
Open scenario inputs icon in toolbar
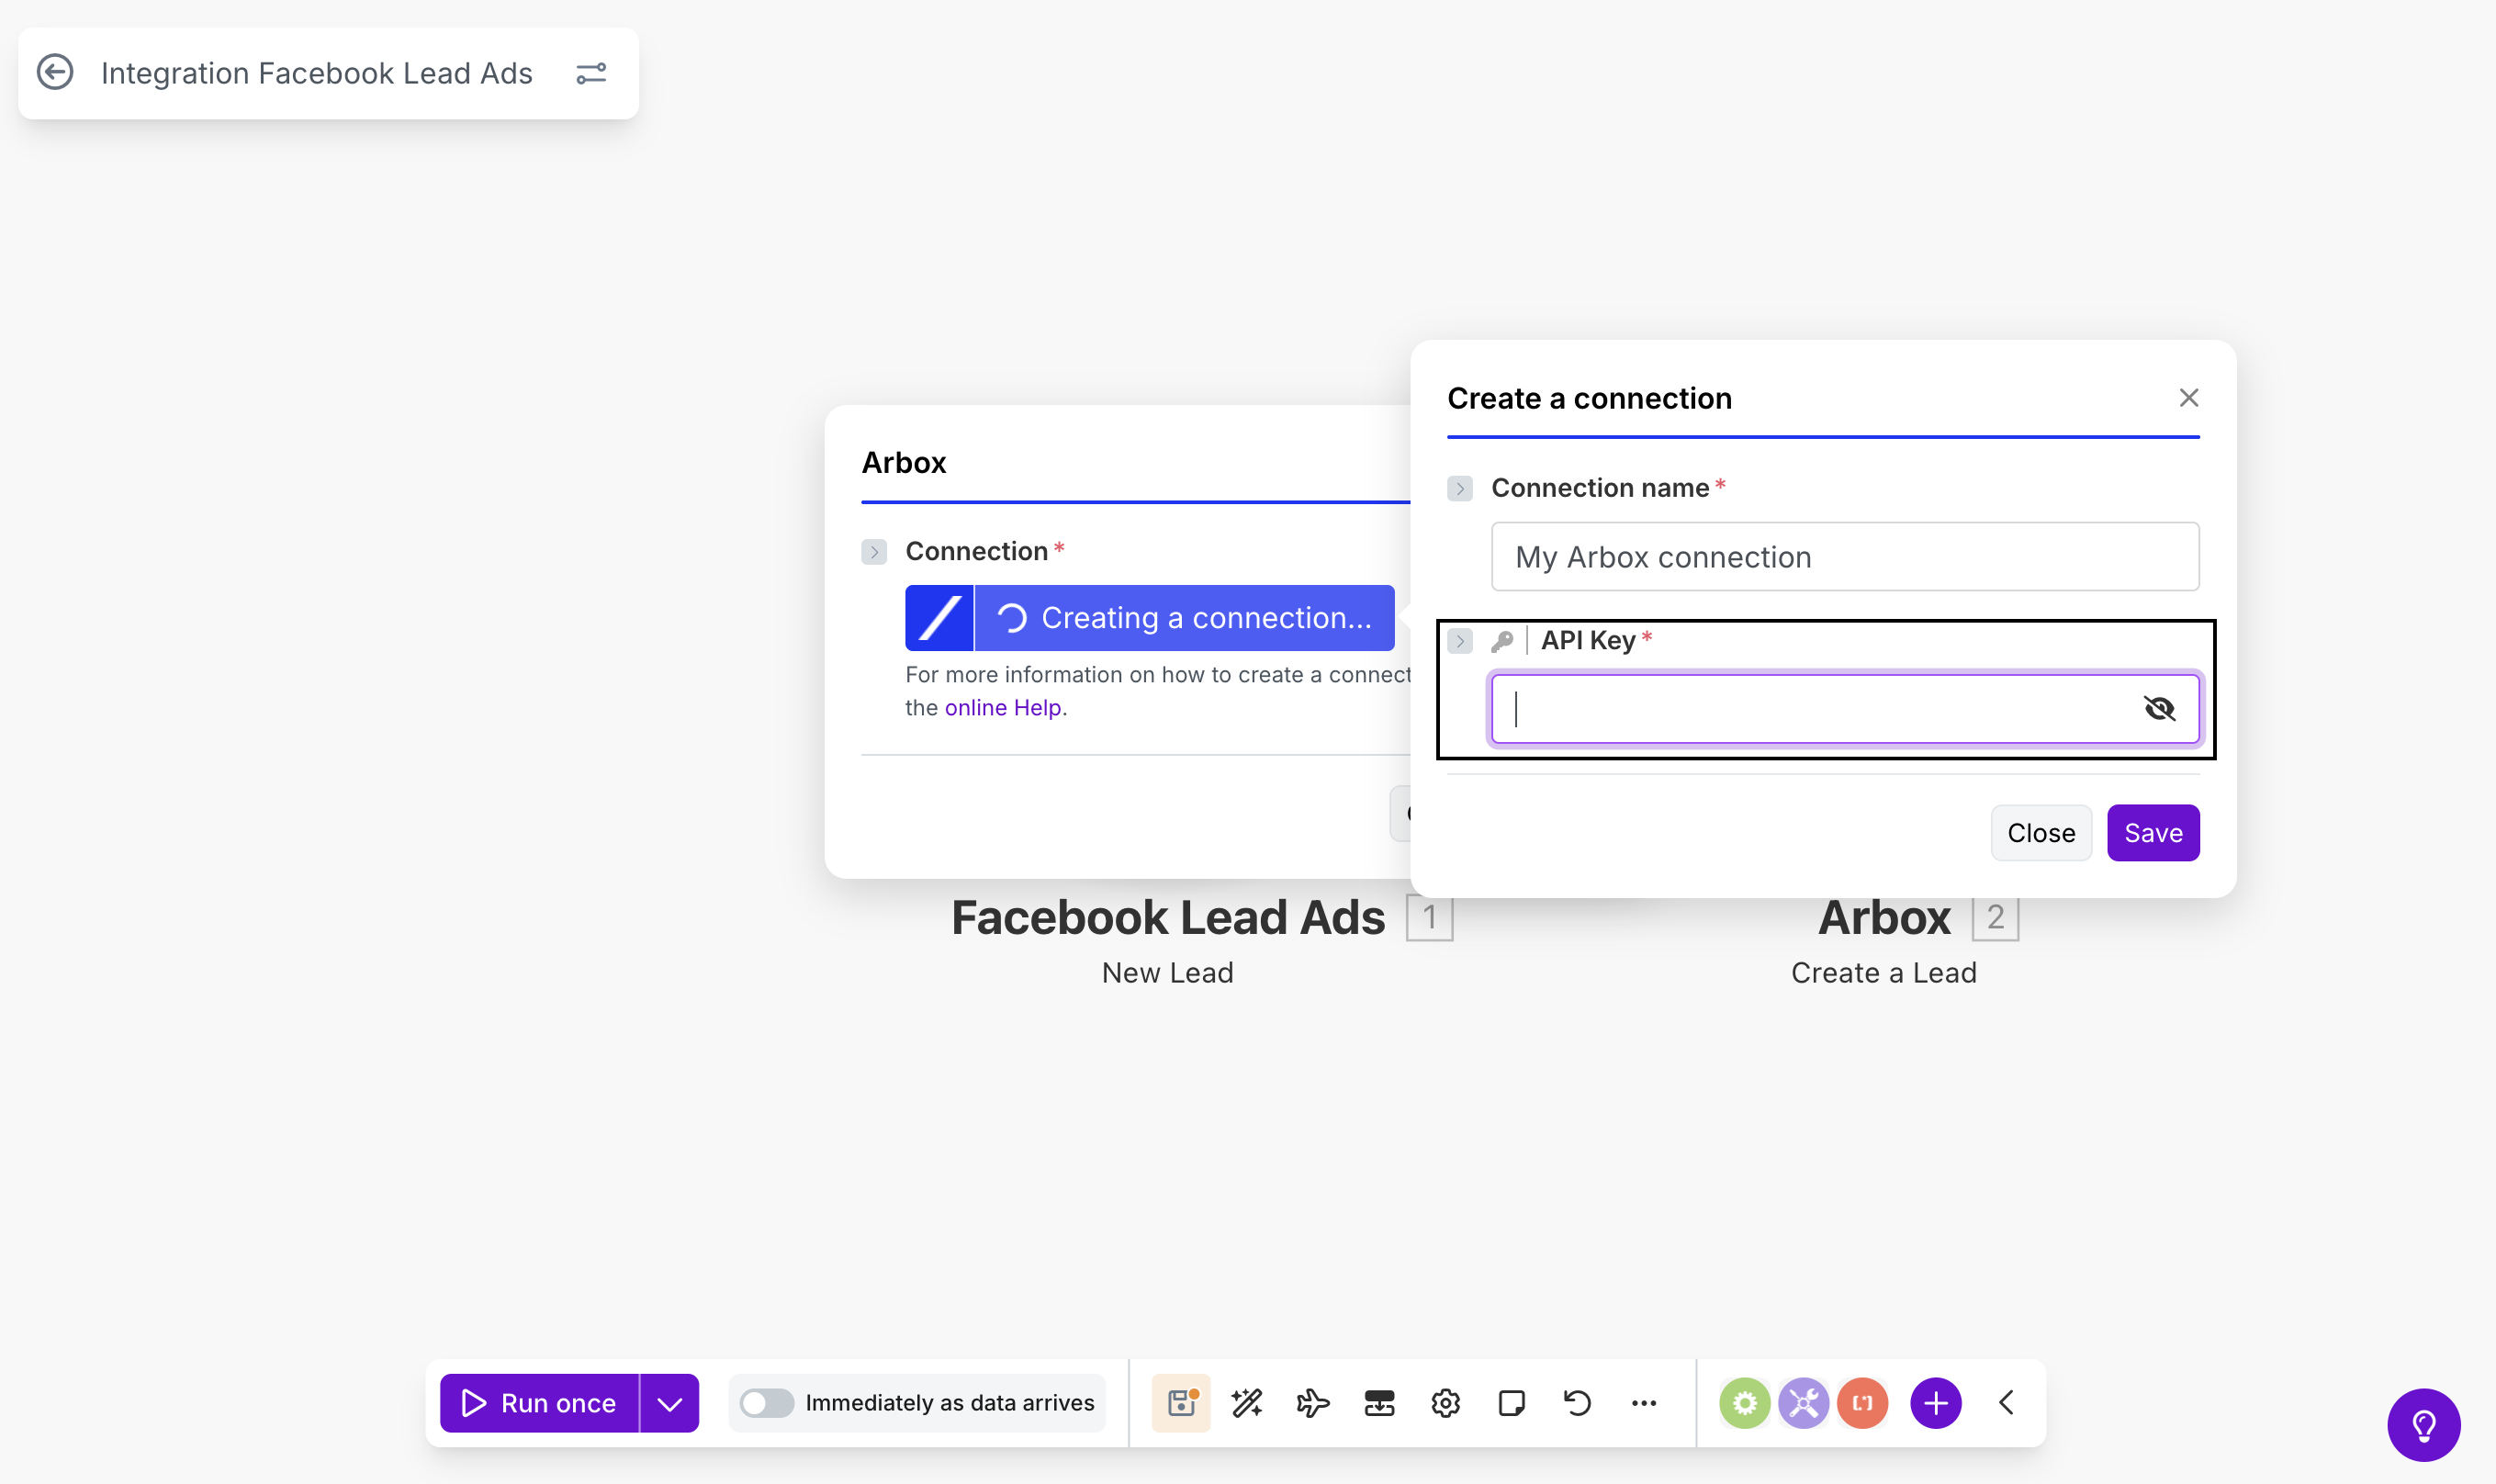click(x=1379, y=1403)
